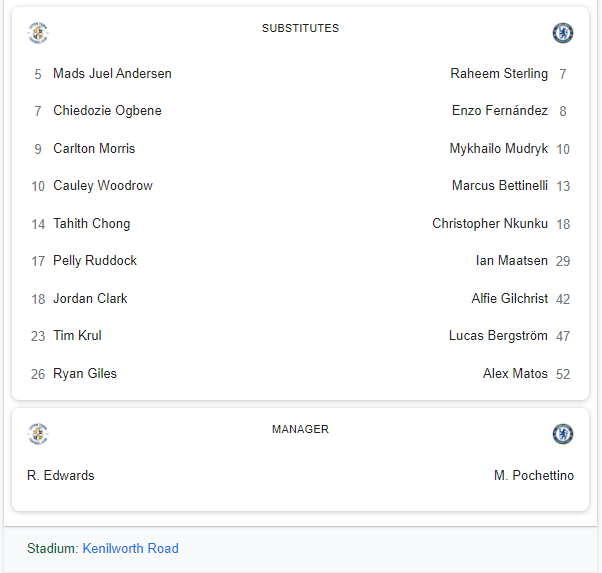Viewport: 602px width, 573px height.
Task: Open the Kenilworth Road stadium link
Action: 131,548
